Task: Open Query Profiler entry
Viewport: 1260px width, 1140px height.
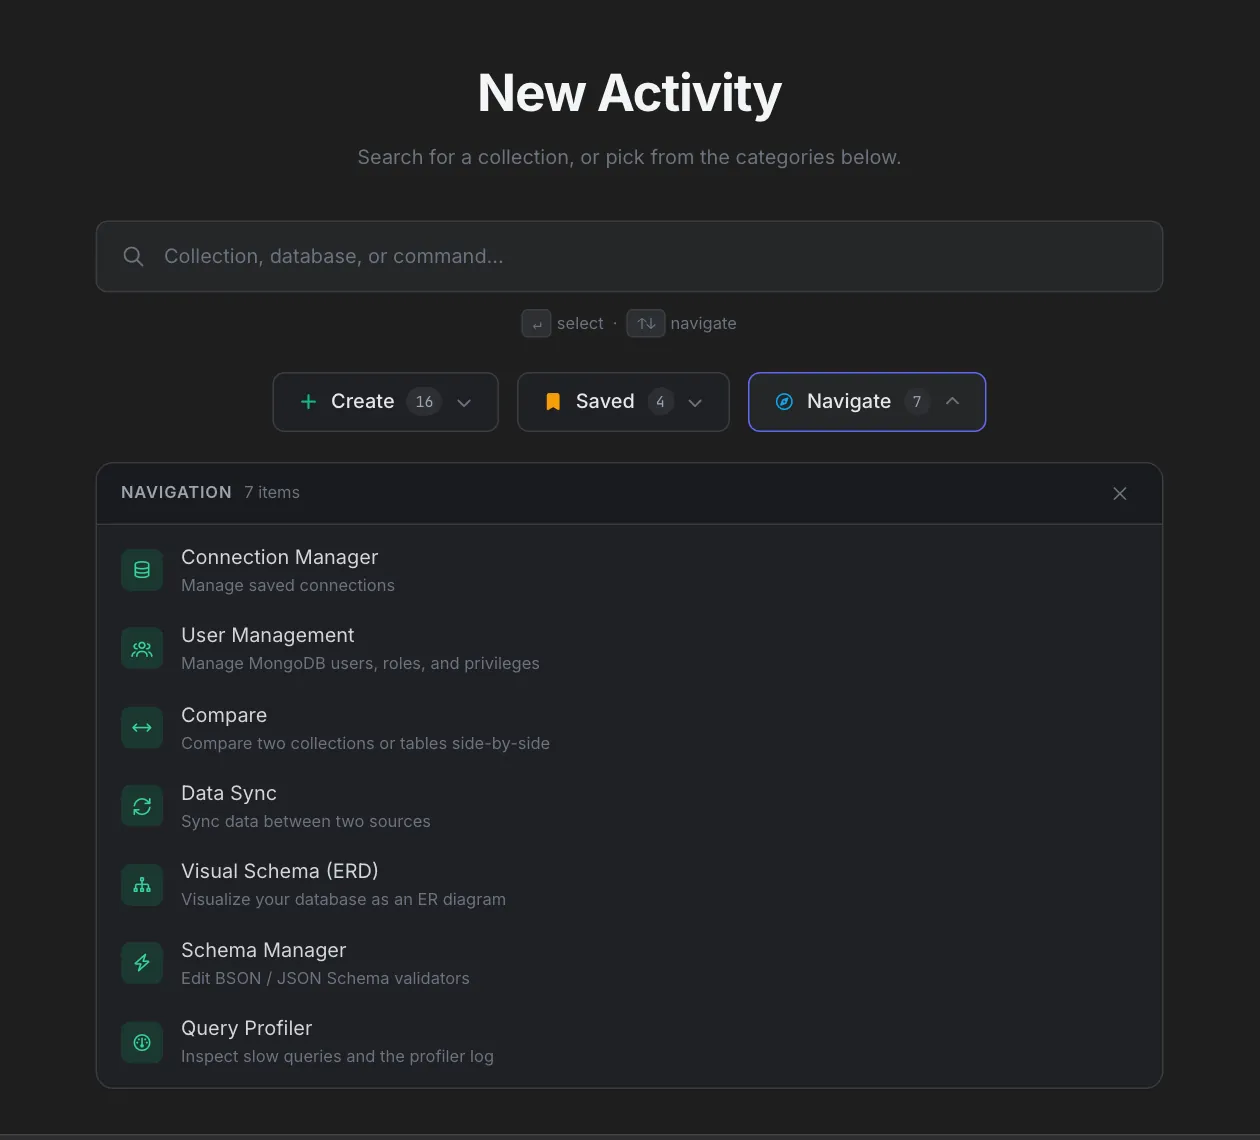Action: coord(629,1042)
